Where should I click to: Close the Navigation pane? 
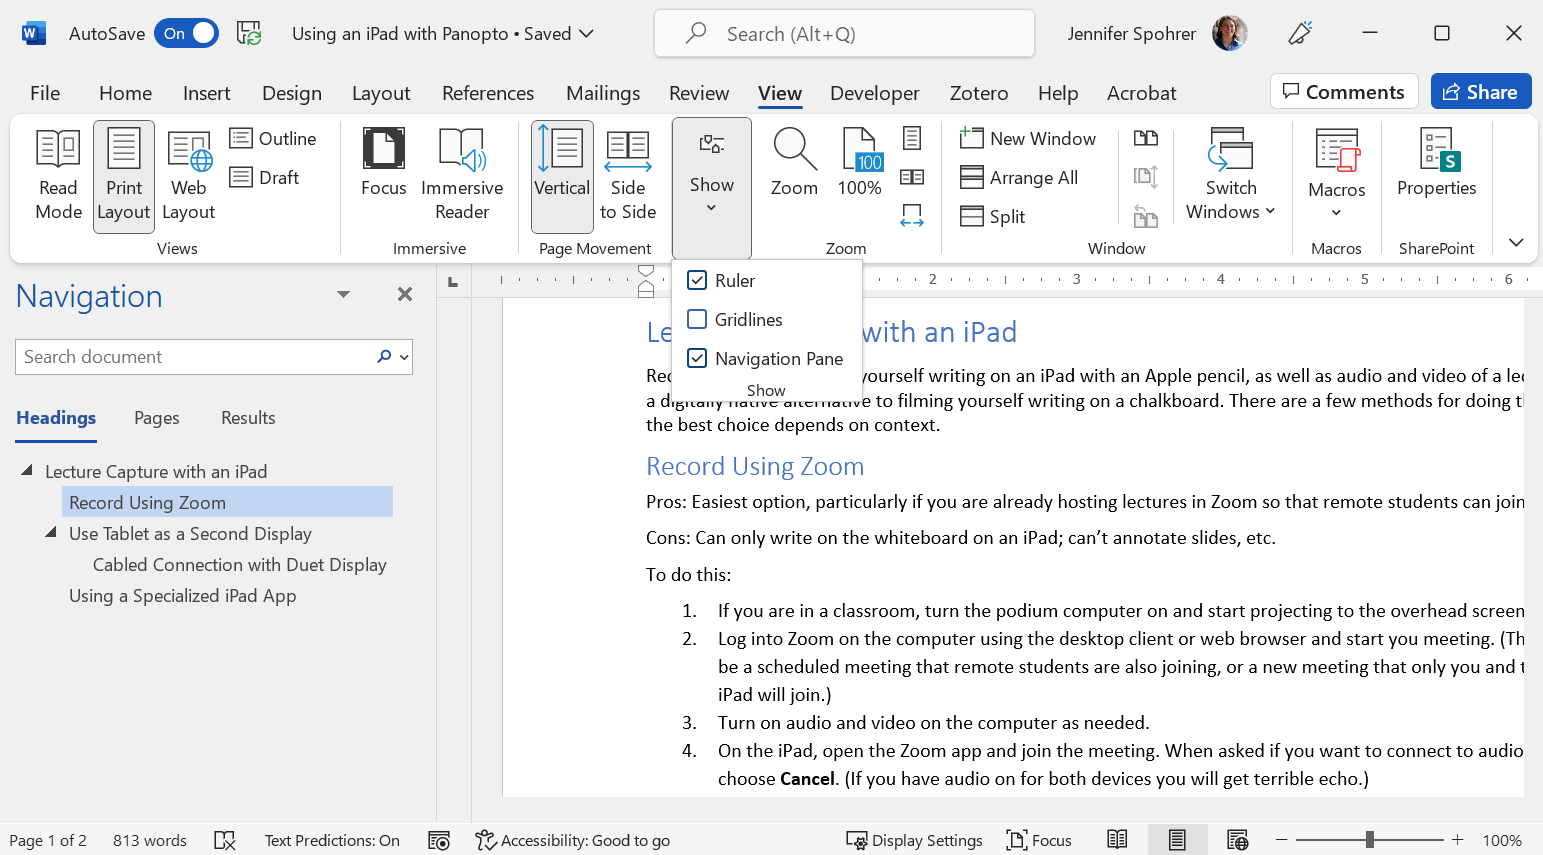[x=405, y=294]
